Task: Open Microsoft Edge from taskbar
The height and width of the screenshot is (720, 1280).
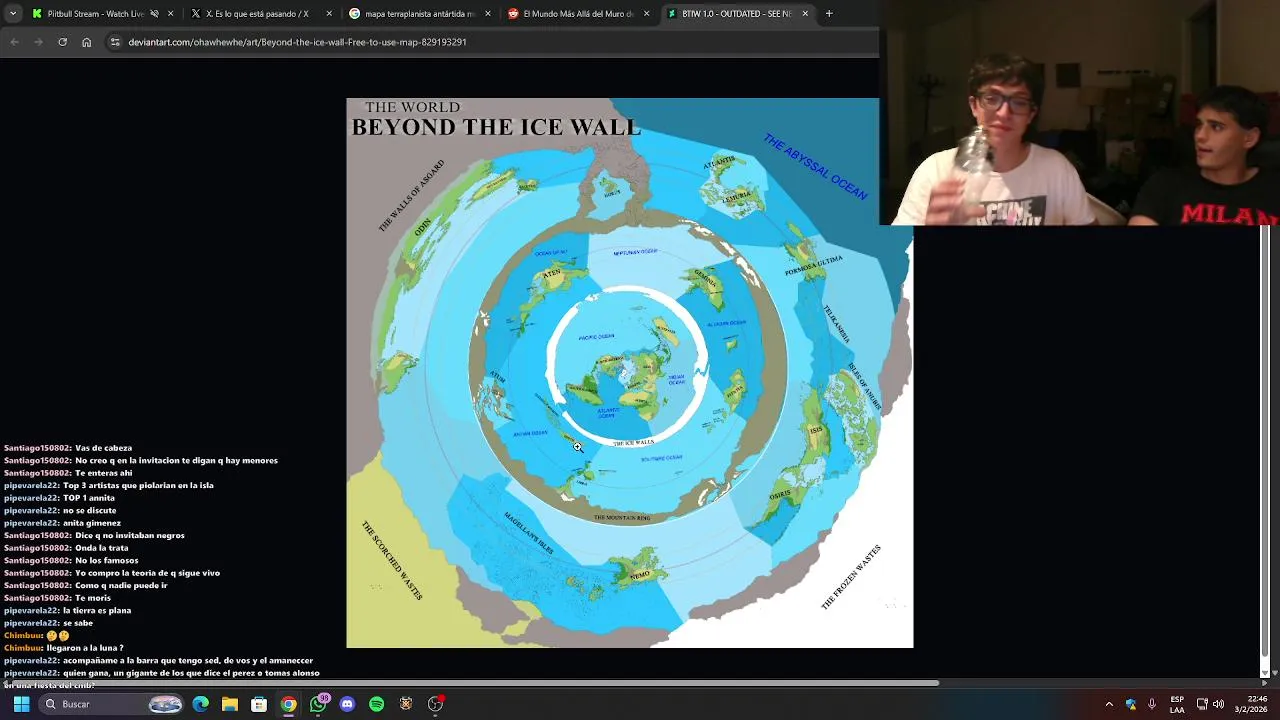Action: click(x=201, y=704)
